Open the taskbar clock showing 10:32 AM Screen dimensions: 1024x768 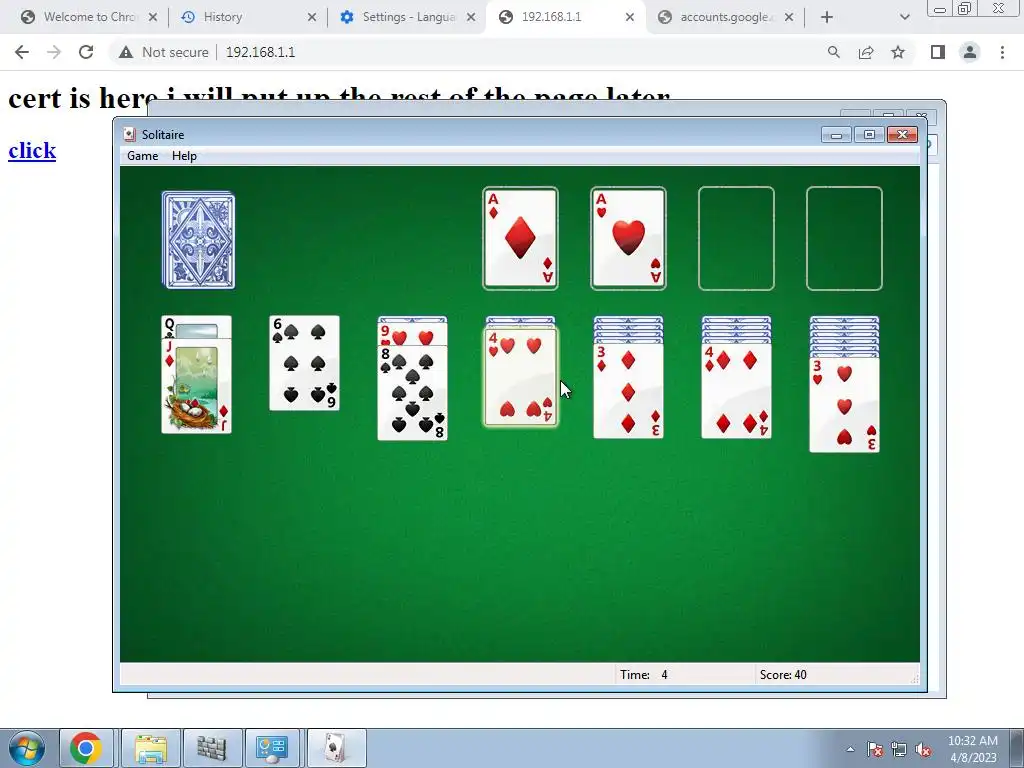click(972, 749)
